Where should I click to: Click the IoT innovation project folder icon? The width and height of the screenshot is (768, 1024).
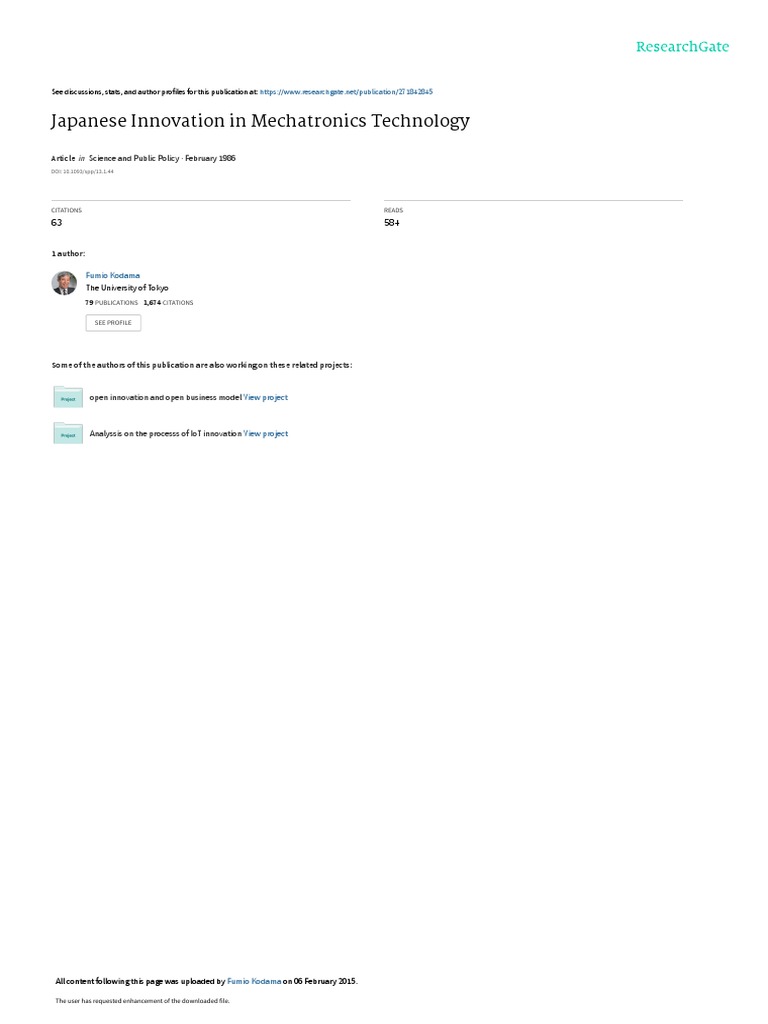(x=68, y=433)
